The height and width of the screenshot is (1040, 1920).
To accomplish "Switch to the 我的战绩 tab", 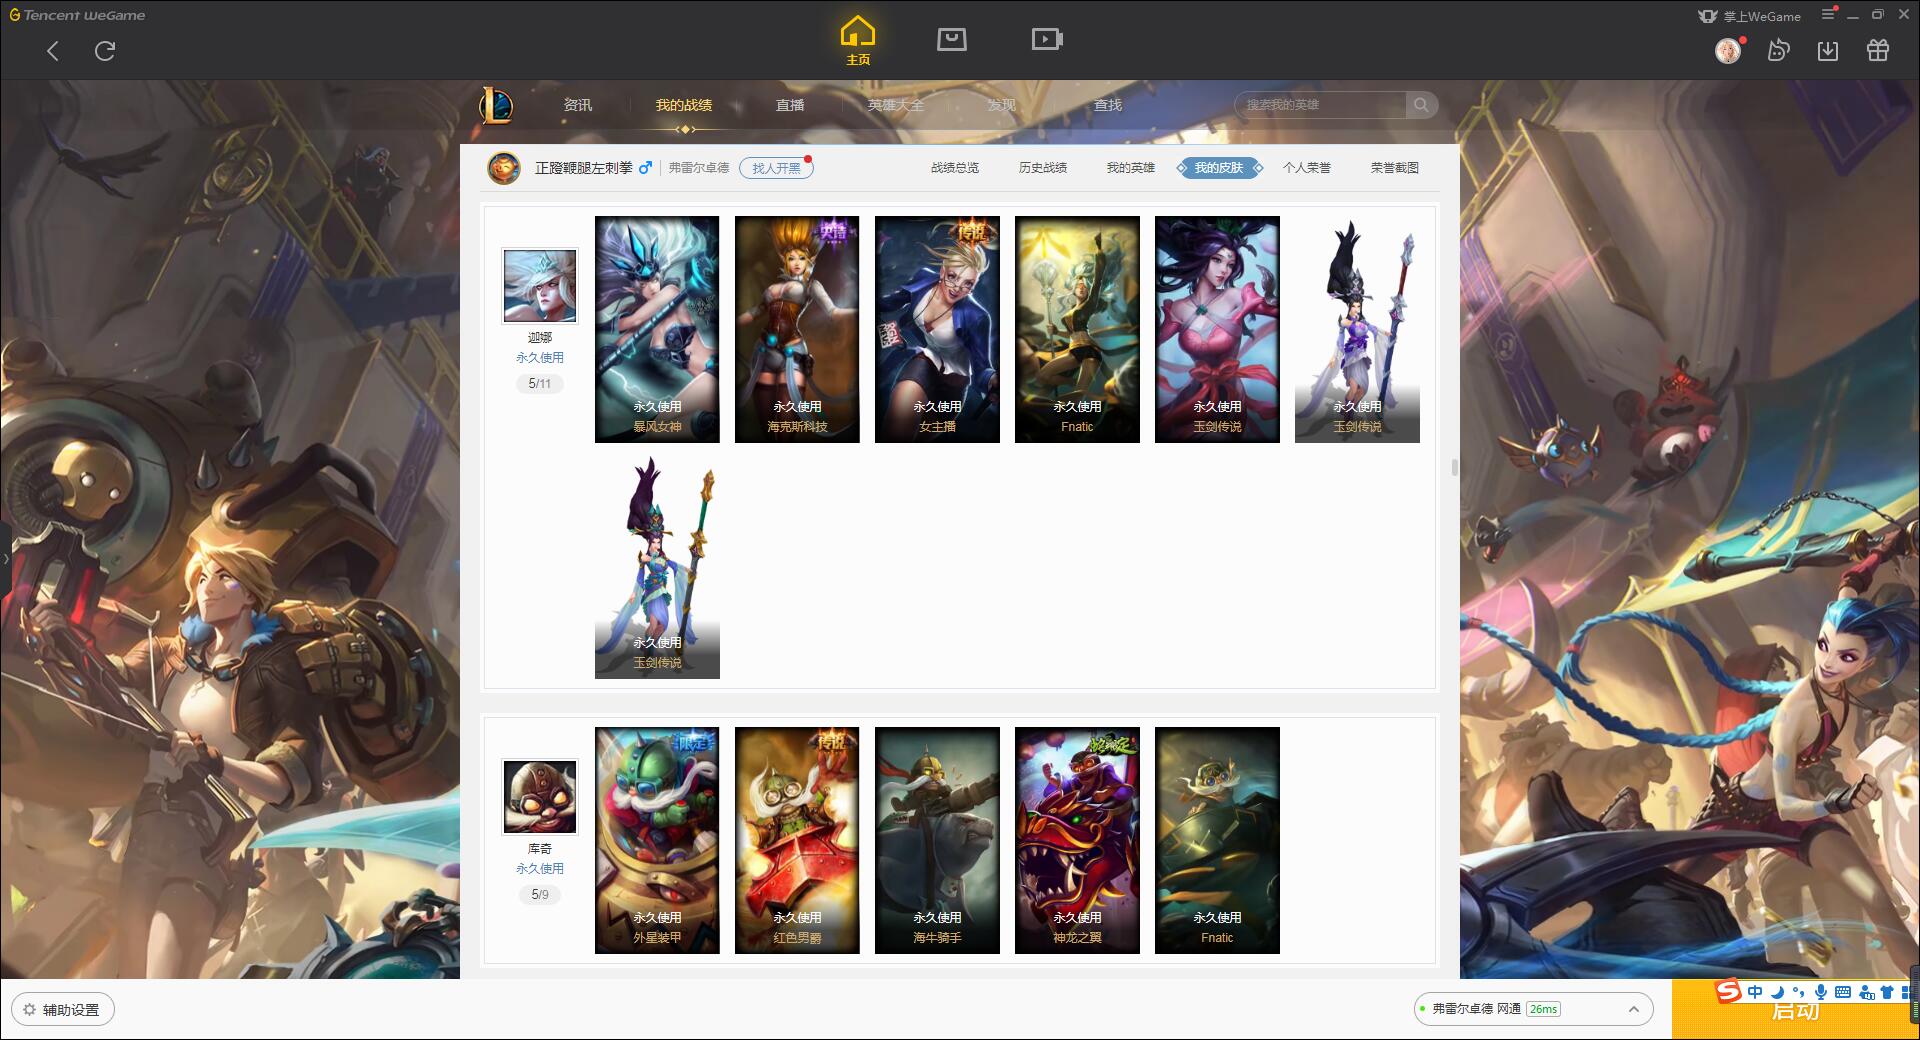I will 684,105.
